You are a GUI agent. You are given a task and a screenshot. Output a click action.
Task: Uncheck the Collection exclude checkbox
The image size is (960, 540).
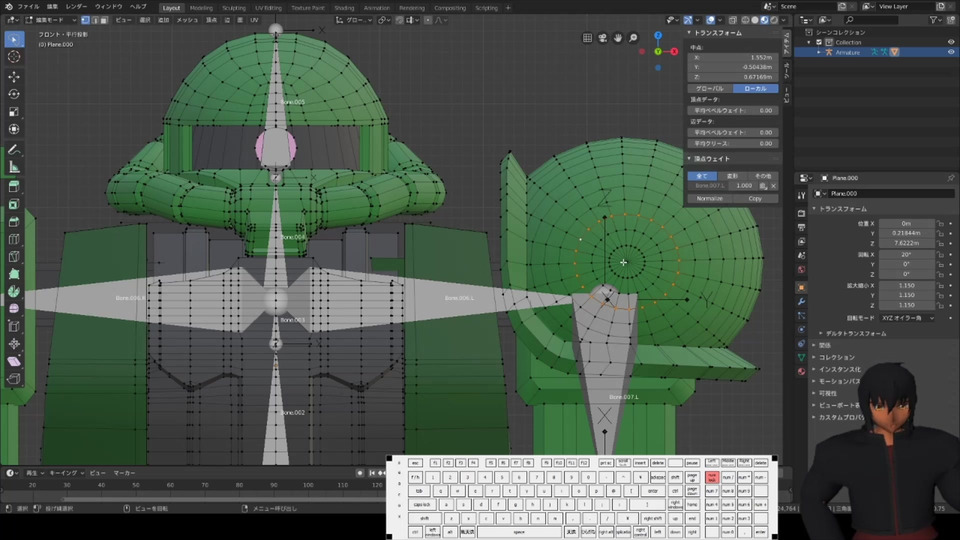819,42
